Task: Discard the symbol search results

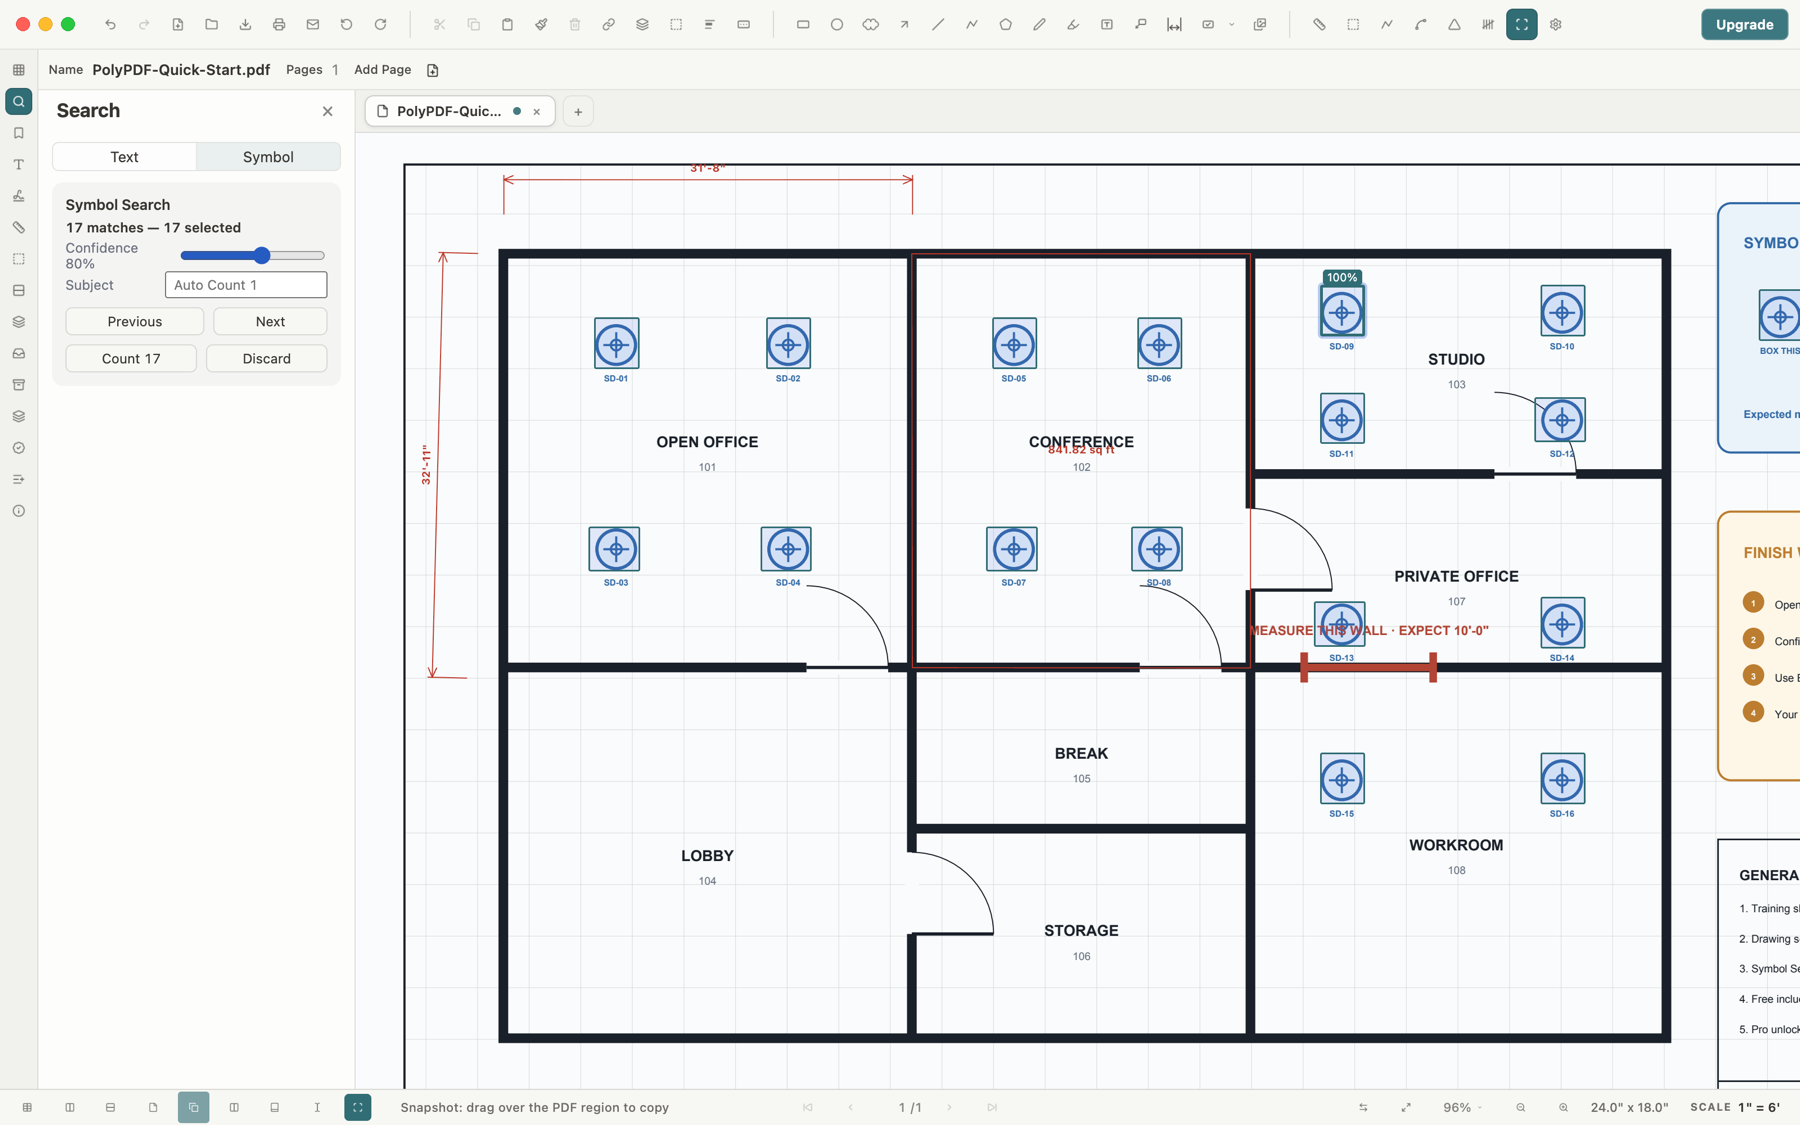Action: tap(267, 358)
